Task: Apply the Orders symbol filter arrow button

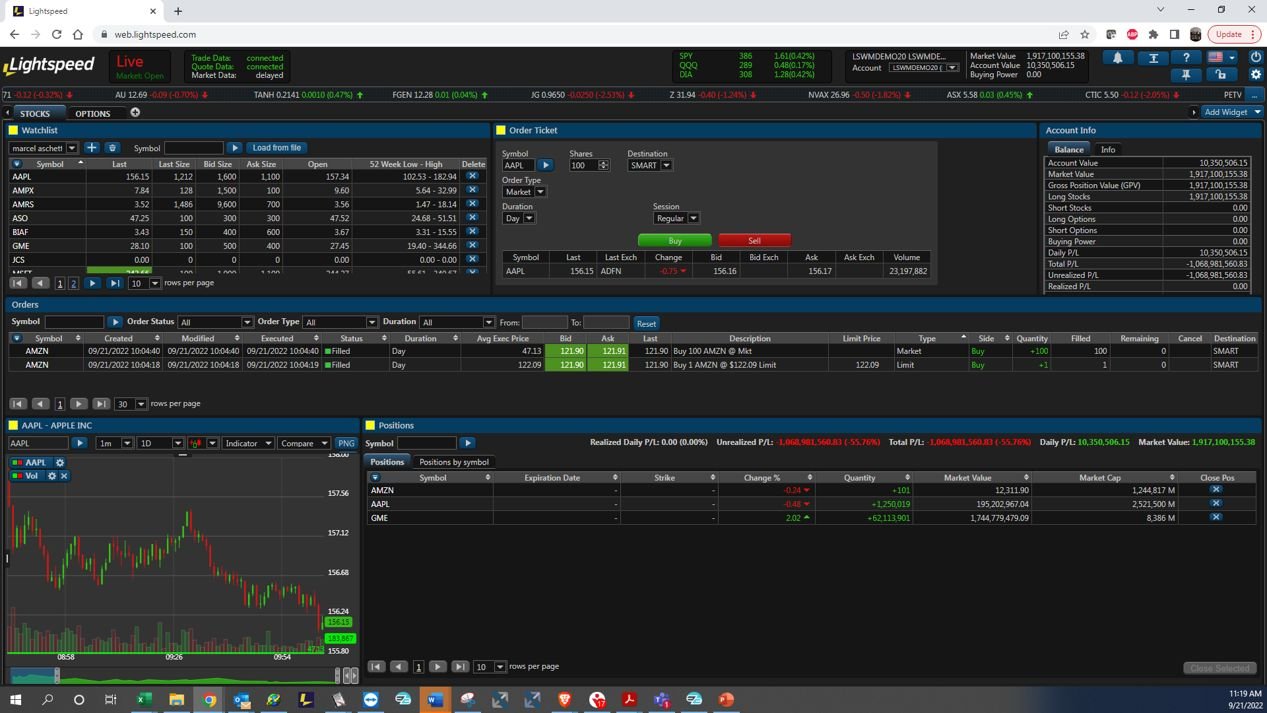Action: click(x=115, y=322)
